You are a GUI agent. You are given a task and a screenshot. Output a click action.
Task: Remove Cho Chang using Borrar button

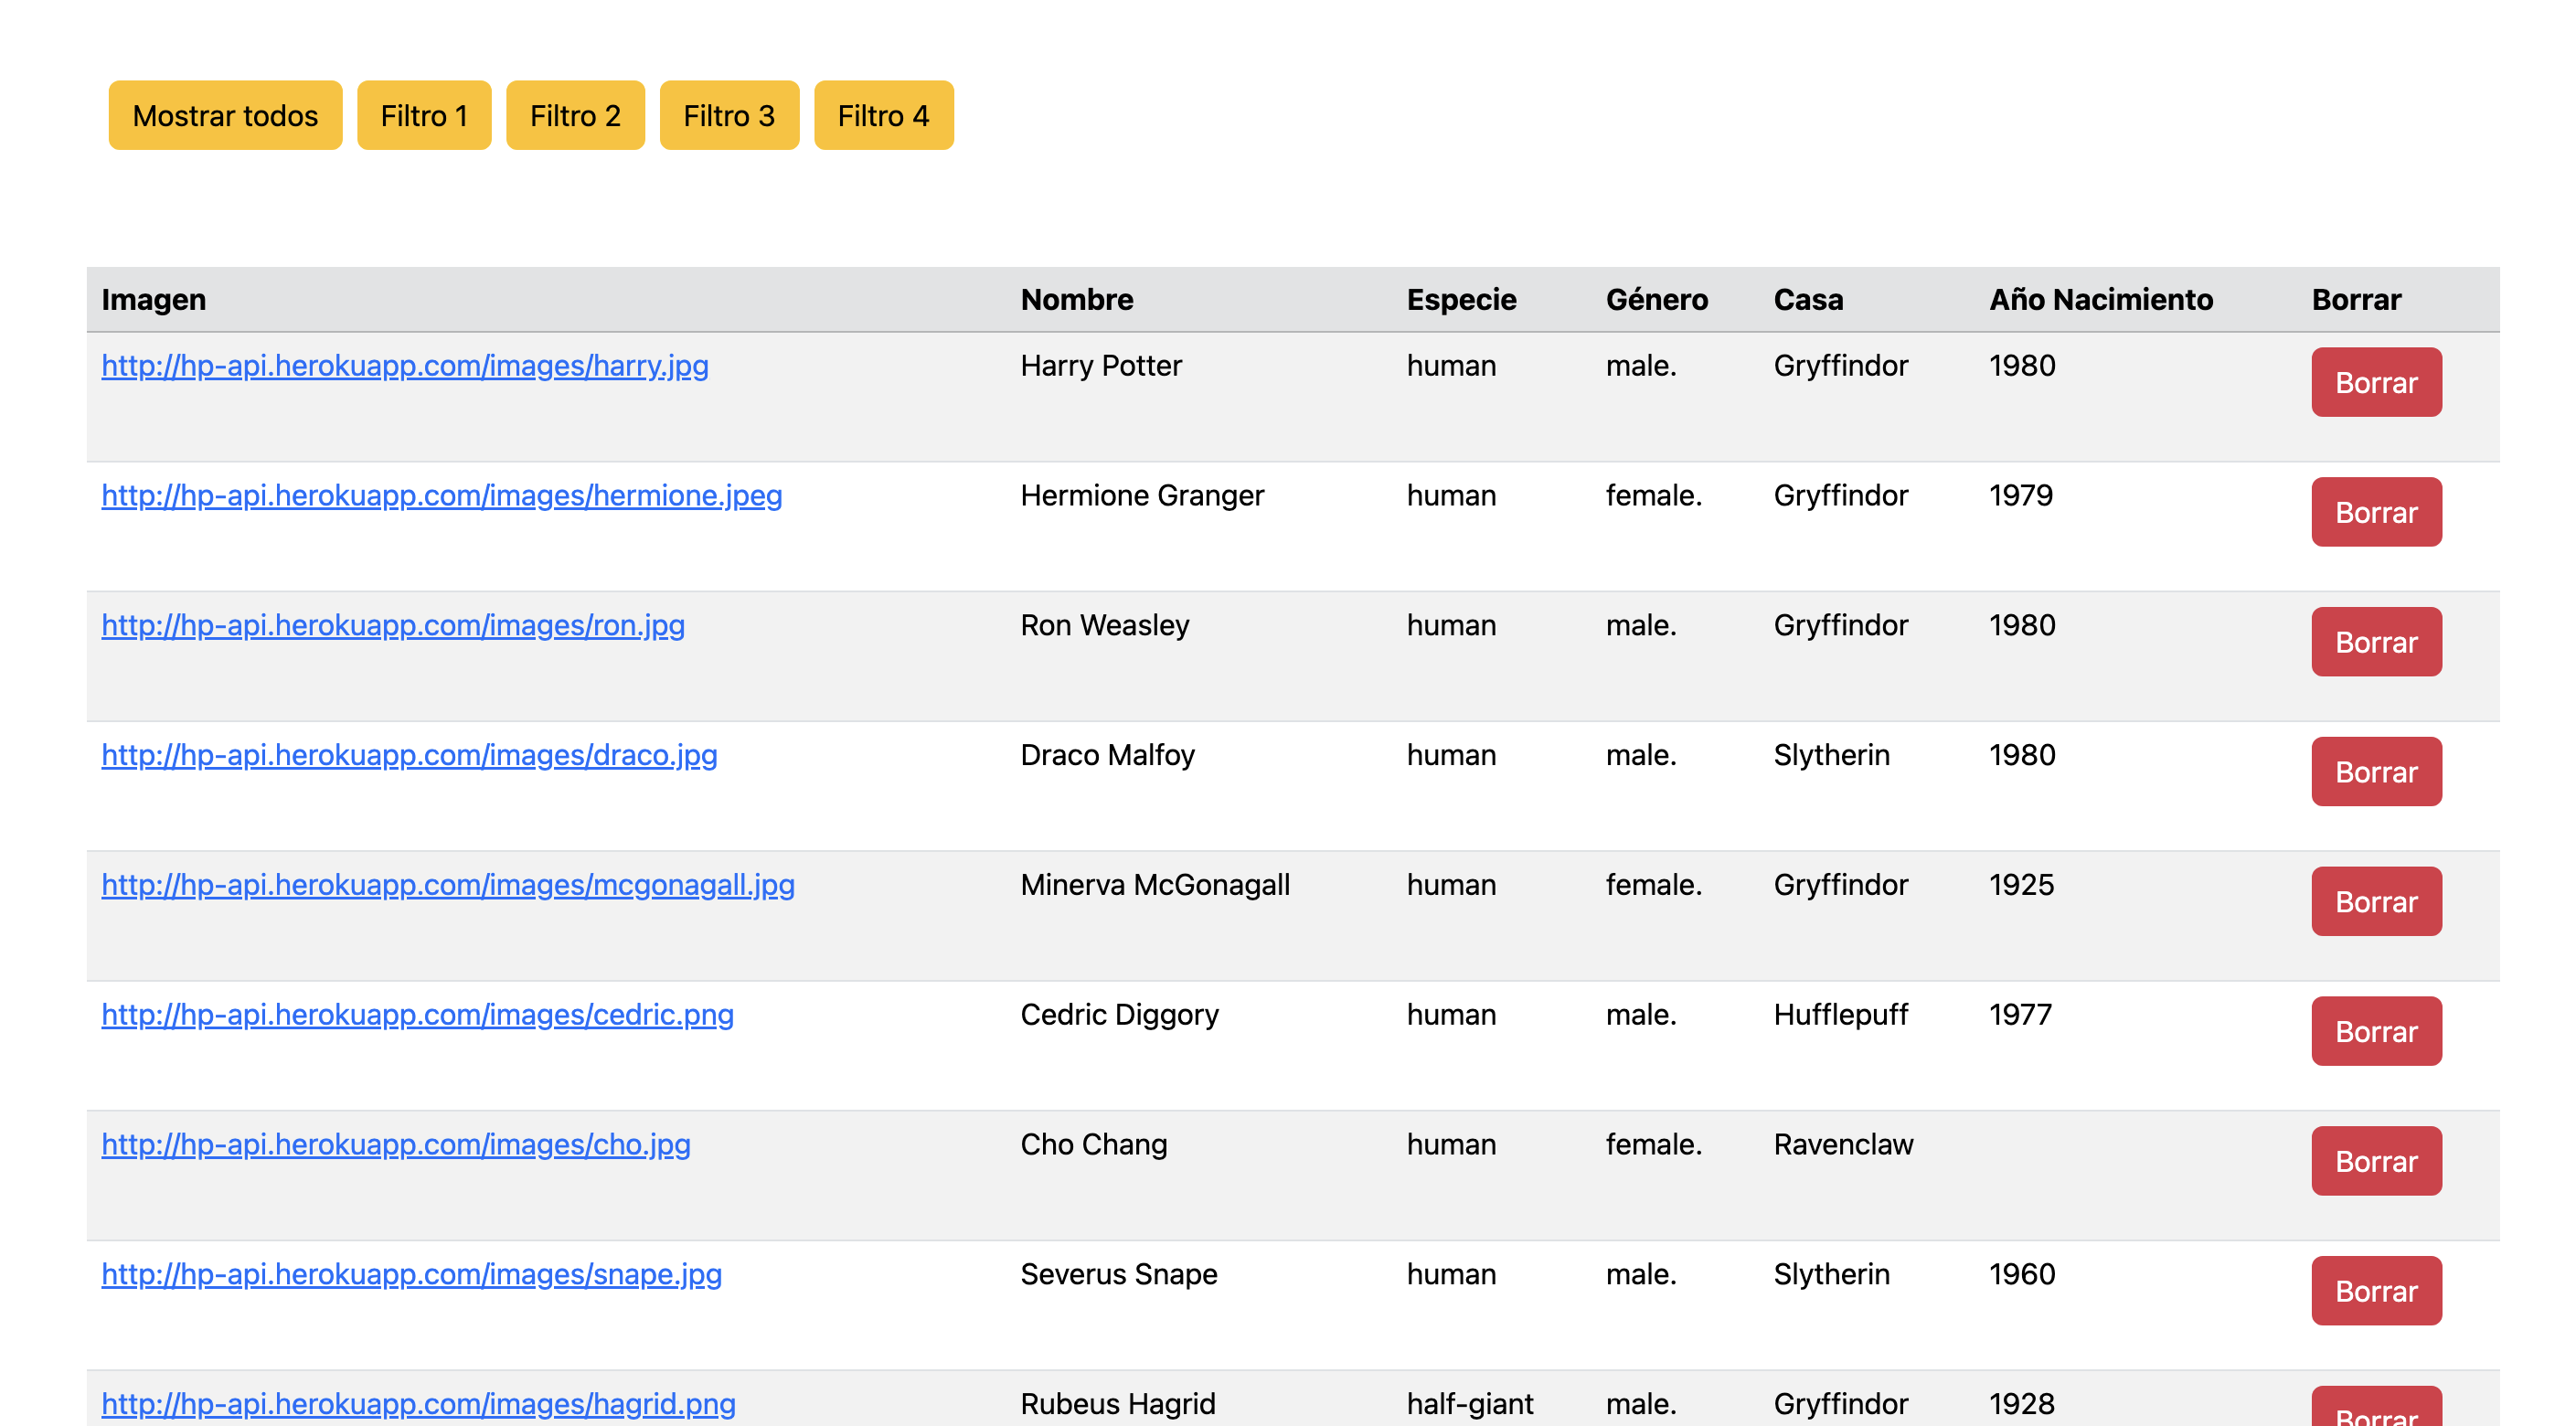pyautogui.click(x=2375, y=1162)
